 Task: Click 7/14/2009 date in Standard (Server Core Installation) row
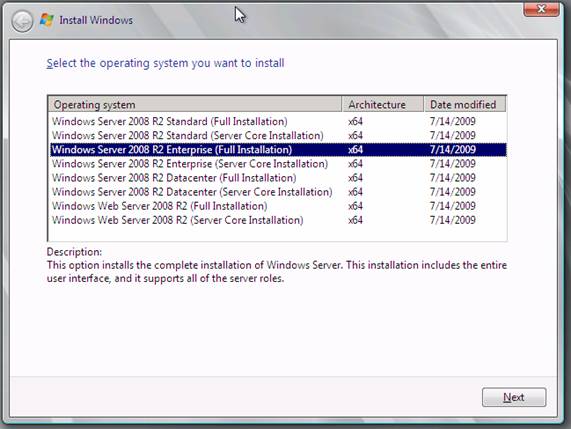coord(453,135)
